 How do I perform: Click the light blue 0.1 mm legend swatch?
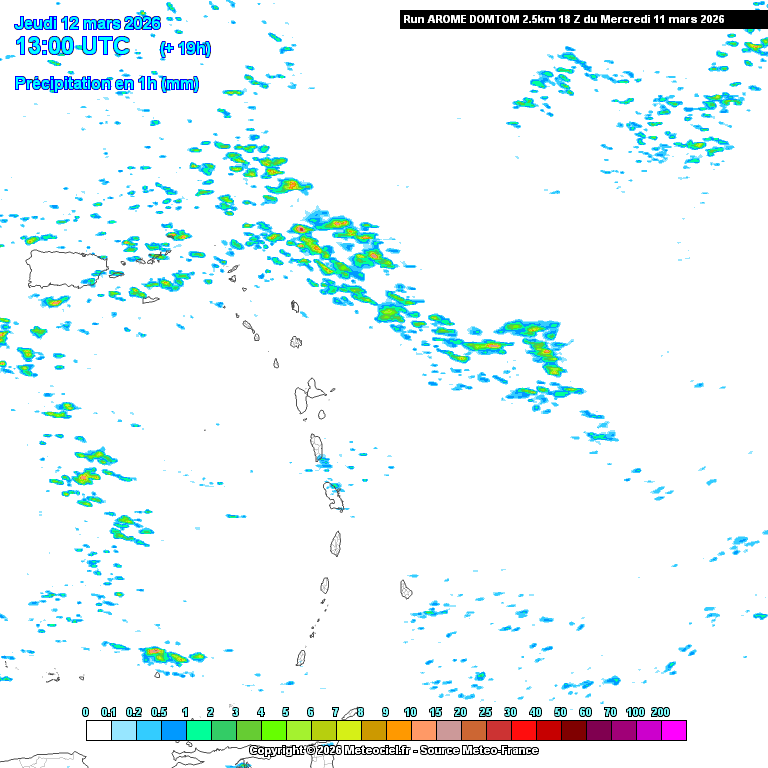(123, 731)
